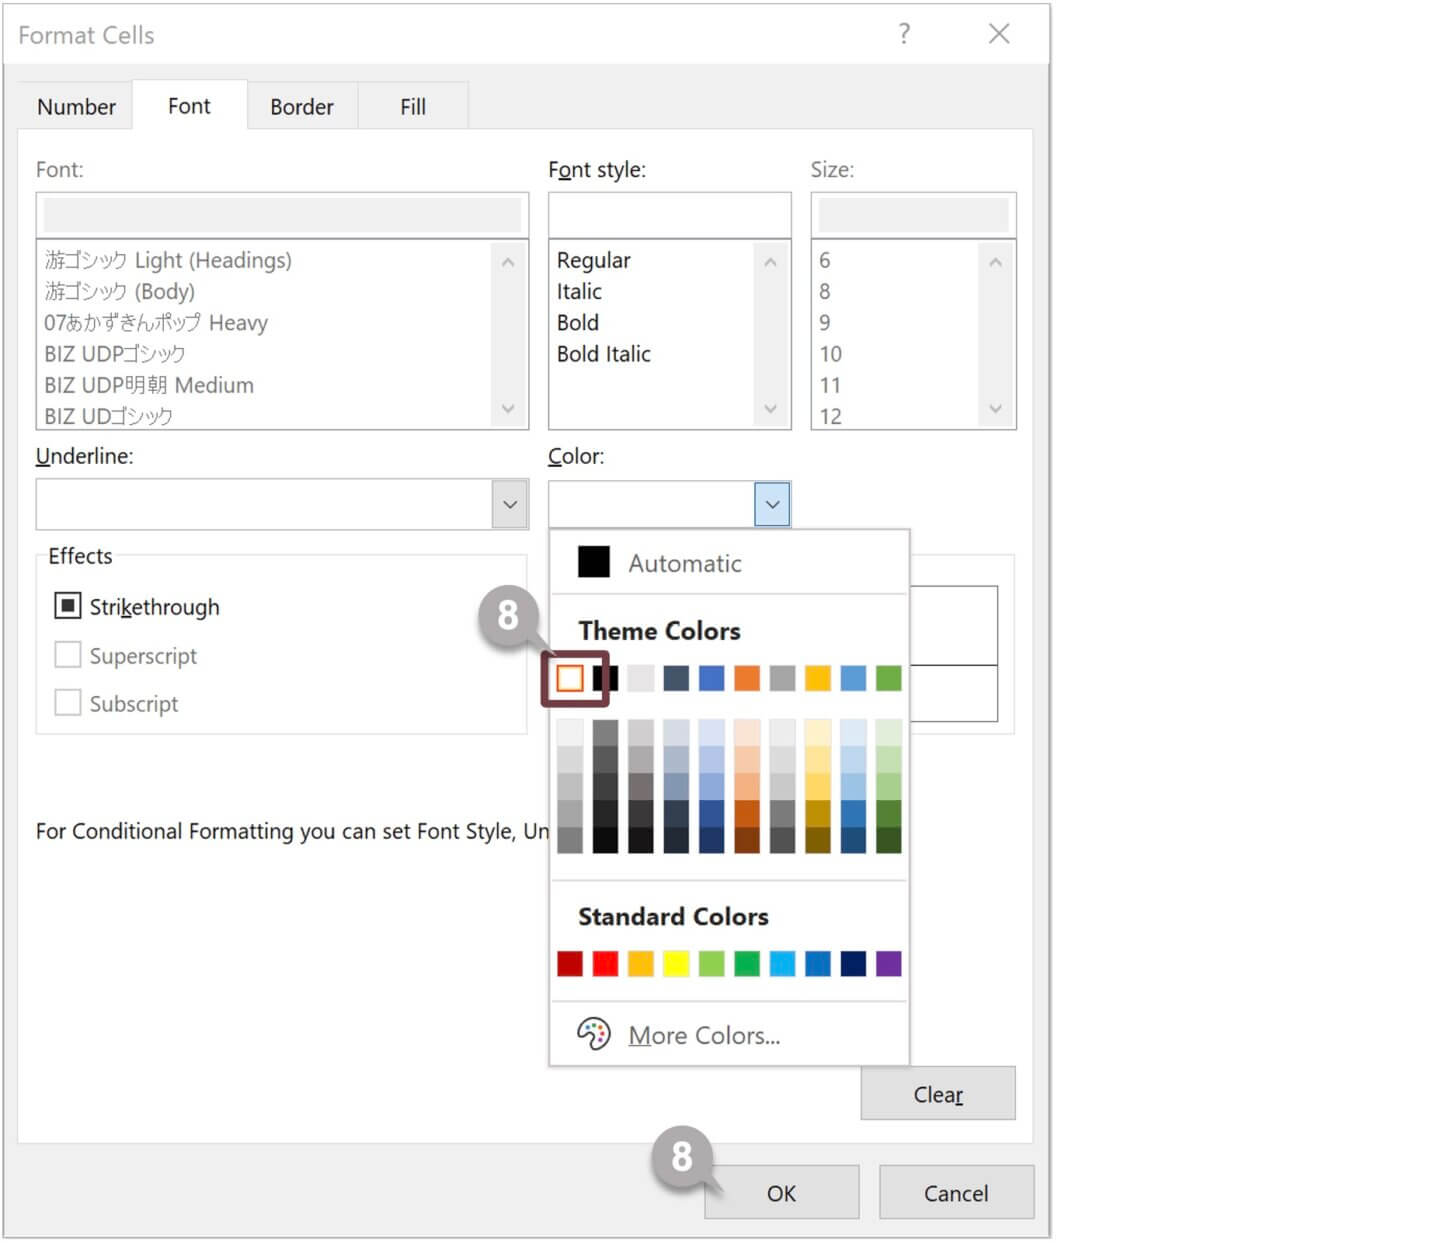Expand the Underline dropdown

509,504
